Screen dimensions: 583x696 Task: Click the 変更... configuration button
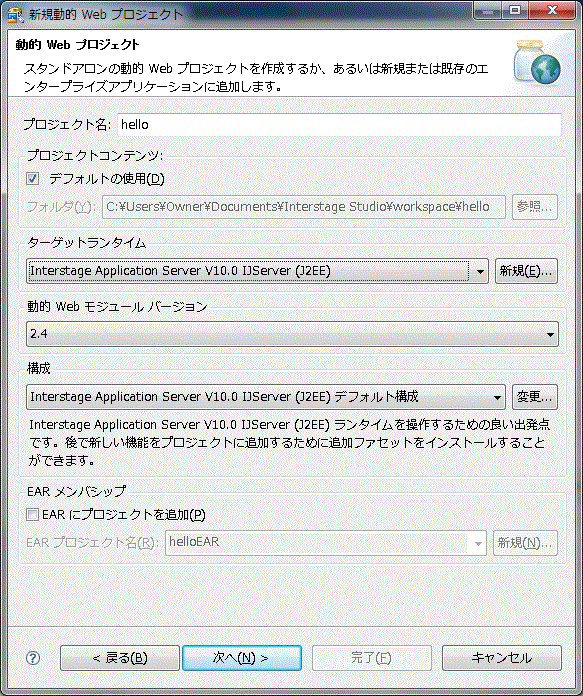pos(535,397)
